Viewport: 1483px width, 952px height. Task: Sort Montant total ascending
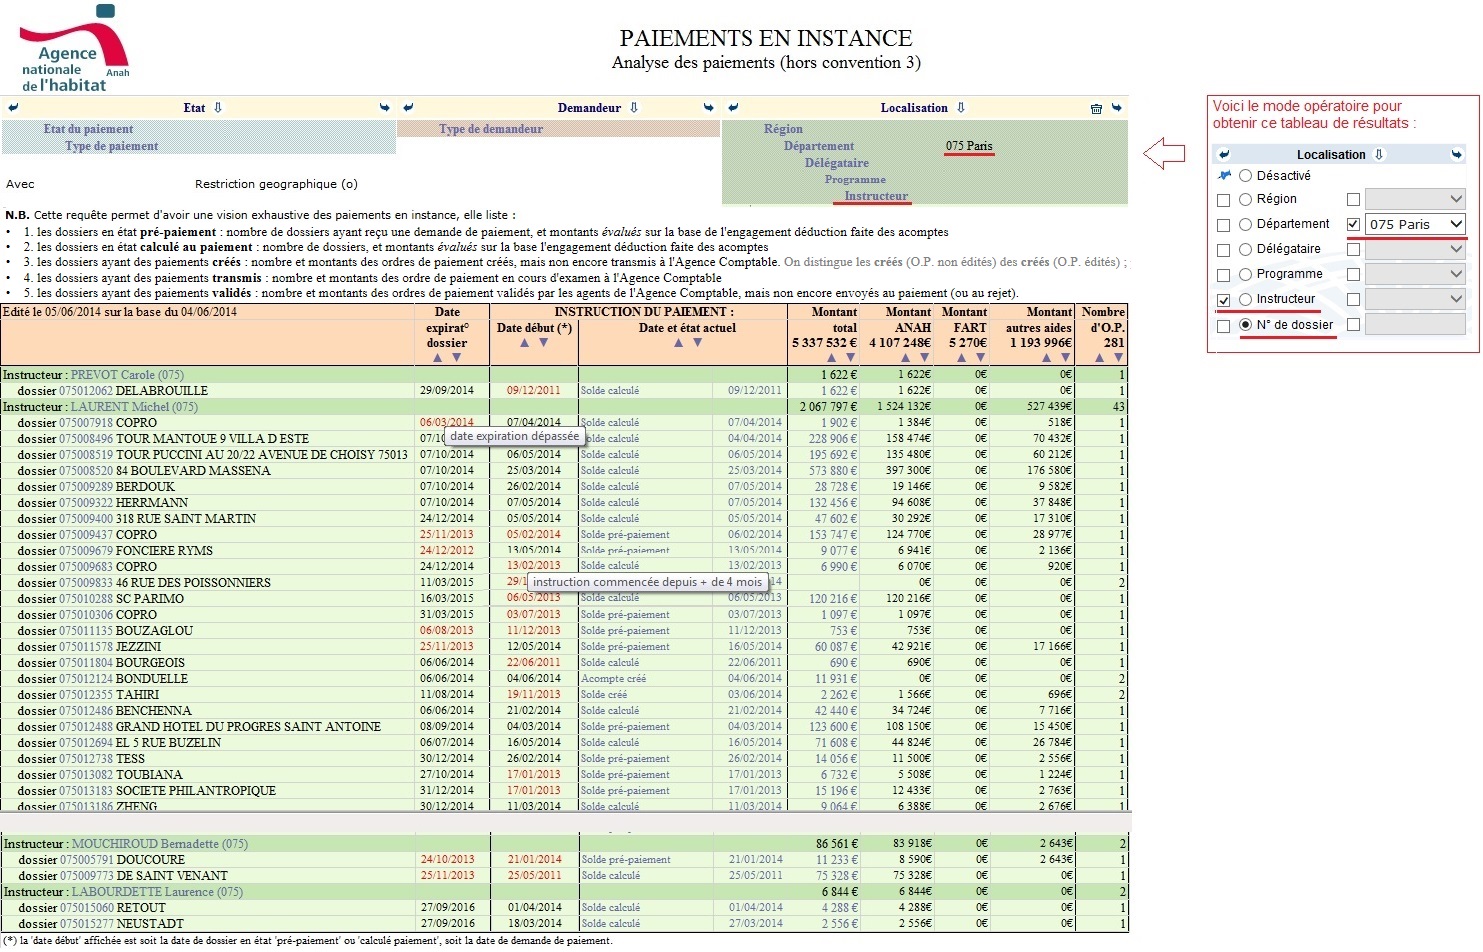click(x=831, y=358)
